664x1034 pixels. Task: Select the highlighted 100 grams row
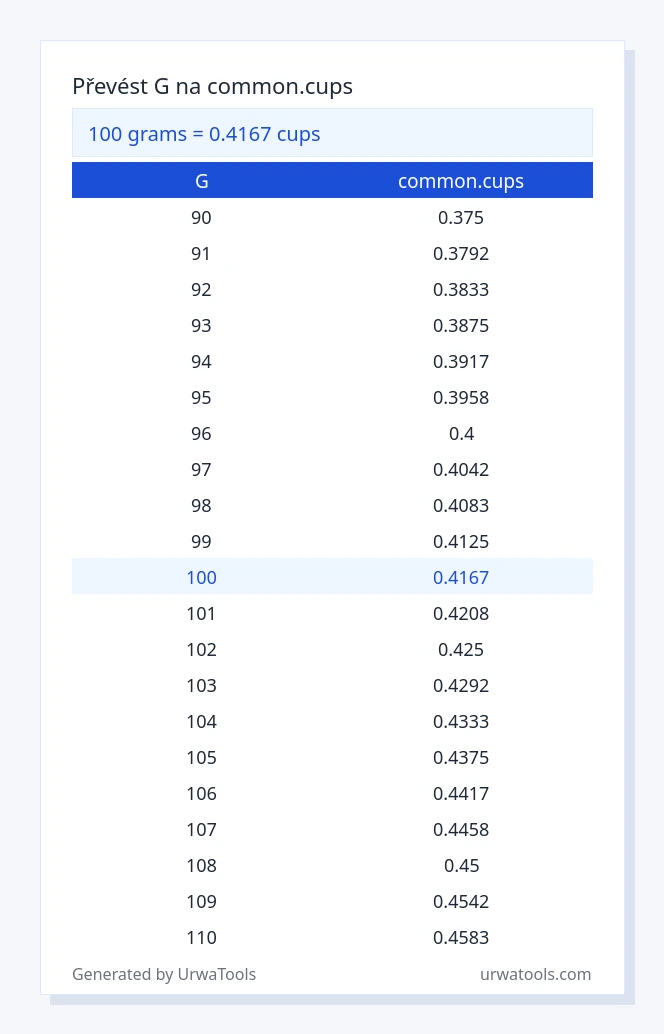coord(332,577)
